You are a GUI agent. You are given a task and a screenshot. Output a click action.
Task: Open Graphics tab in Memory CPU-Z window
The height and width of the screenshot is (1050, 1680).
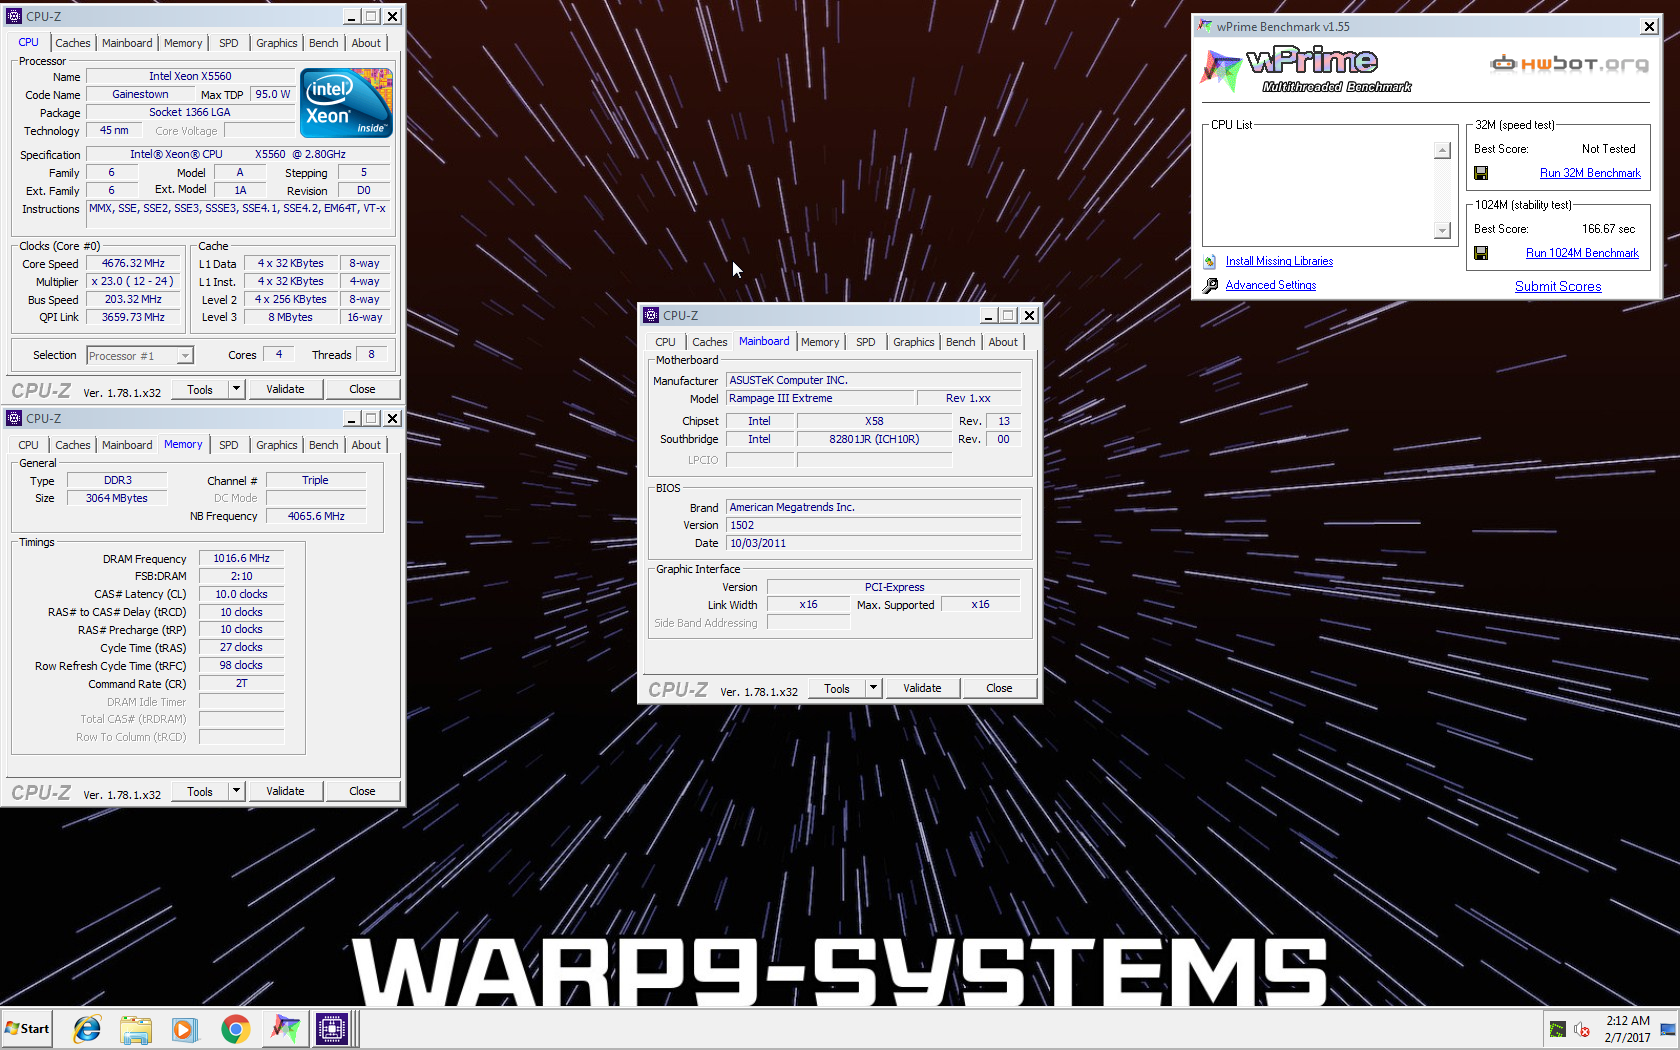click(277, 445)
